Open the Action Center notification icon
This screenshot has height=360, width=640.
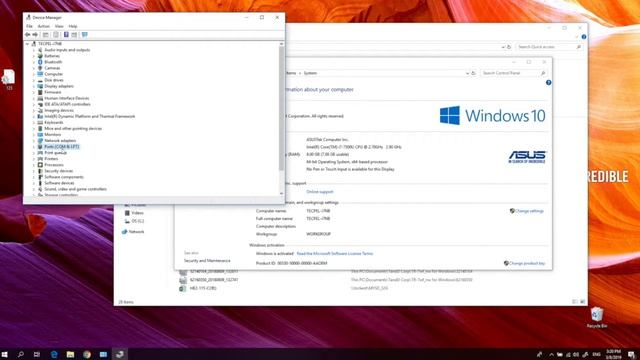(631, 354)
